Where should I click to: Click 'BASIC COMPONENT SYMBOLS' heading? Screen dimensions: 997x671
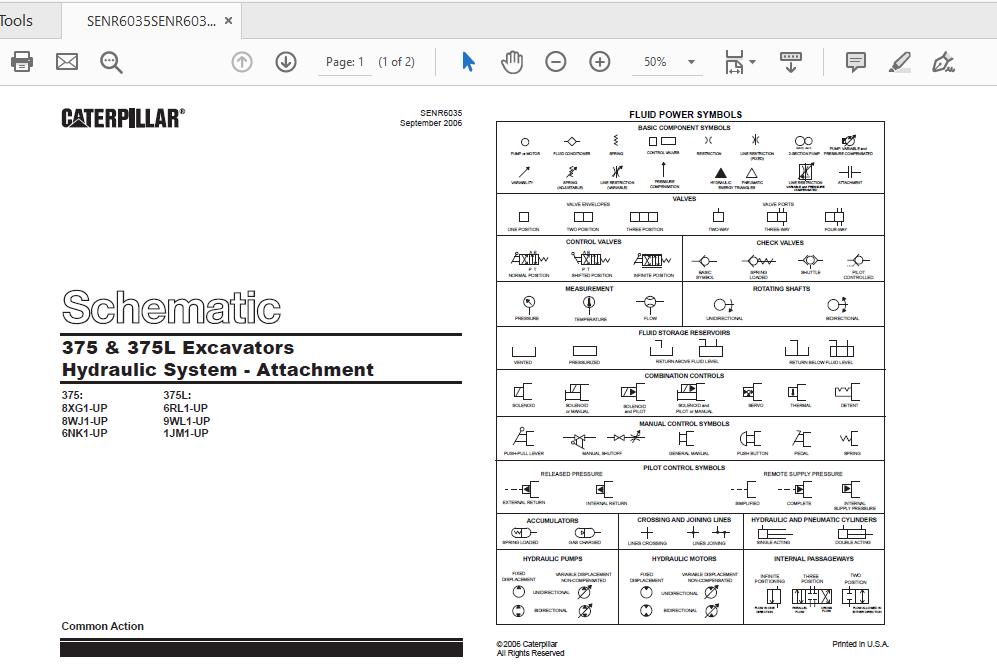coord(684,128)
